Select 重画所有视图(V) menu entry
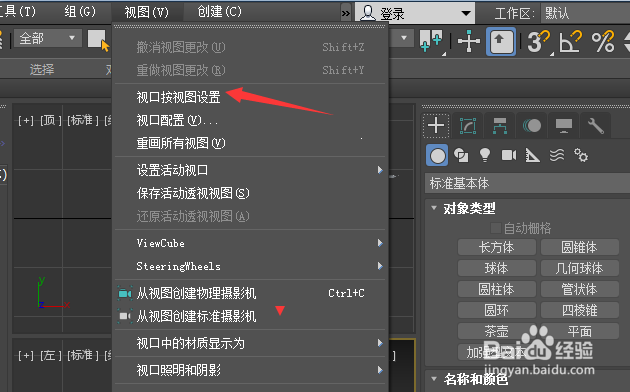This screenshot has width=630, height=392. 181,143
